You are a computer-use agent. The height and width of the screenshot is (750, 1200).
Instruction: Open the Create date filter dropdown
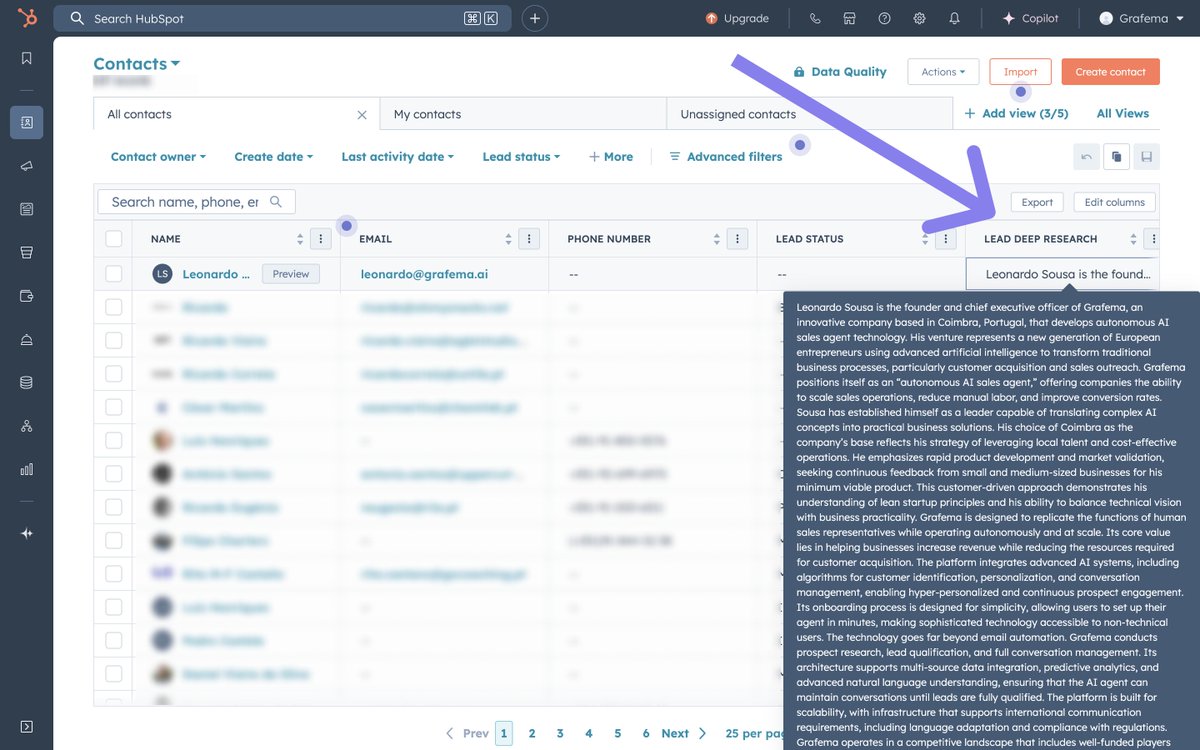point(273,157)
